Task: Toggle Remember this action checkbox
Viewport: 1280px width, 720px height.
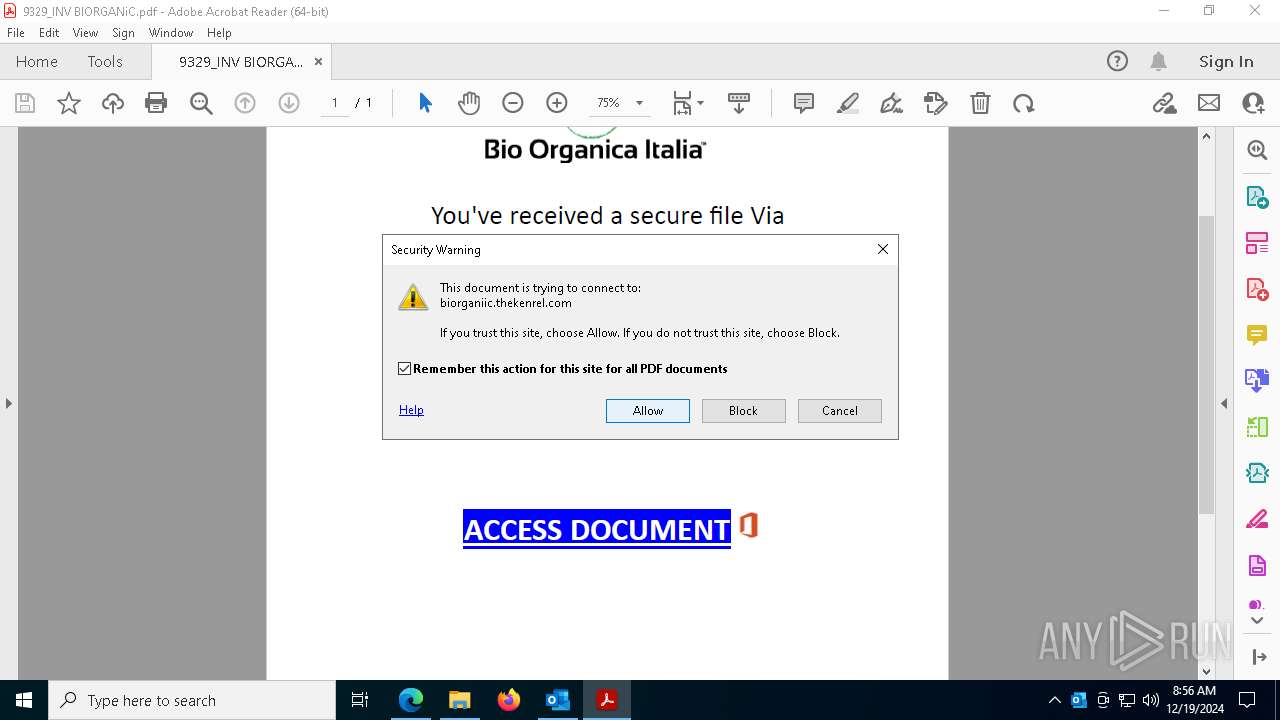Action: click(405, 369)
